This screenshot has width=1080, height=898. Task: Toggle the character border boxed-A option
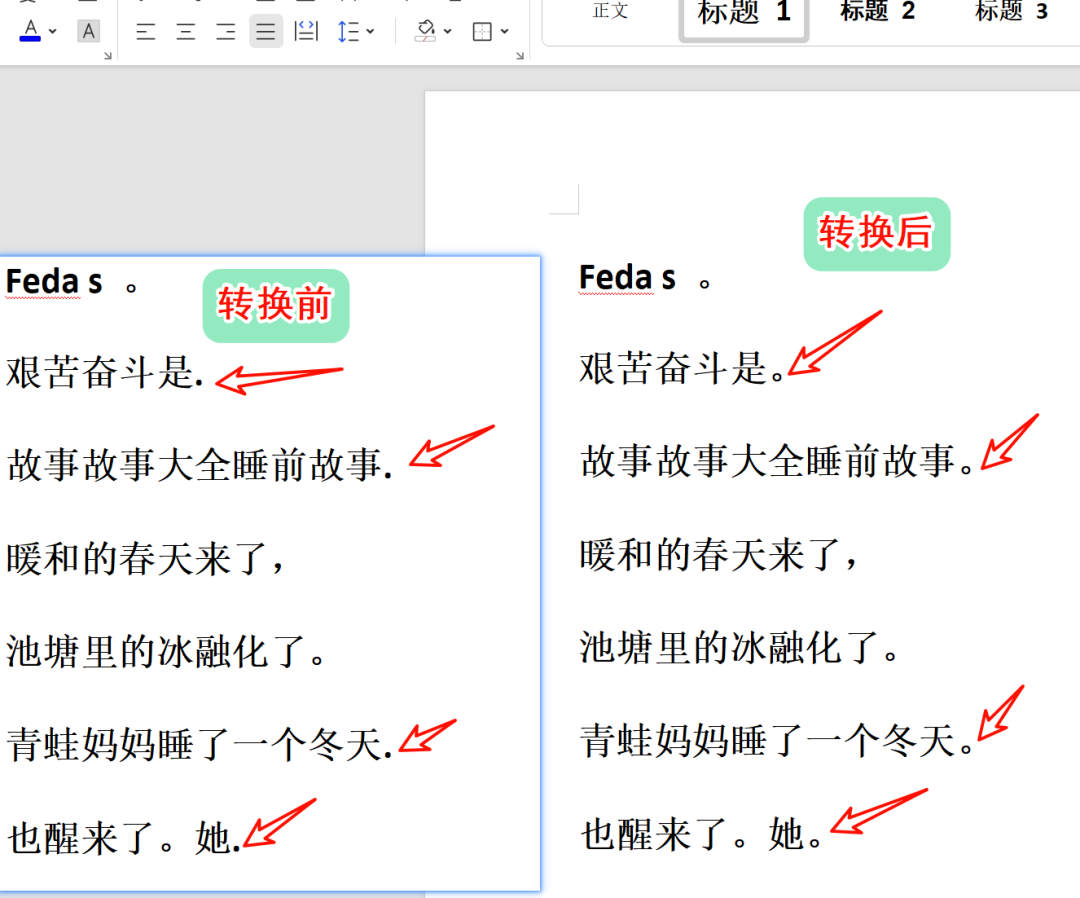click(88, 31)
